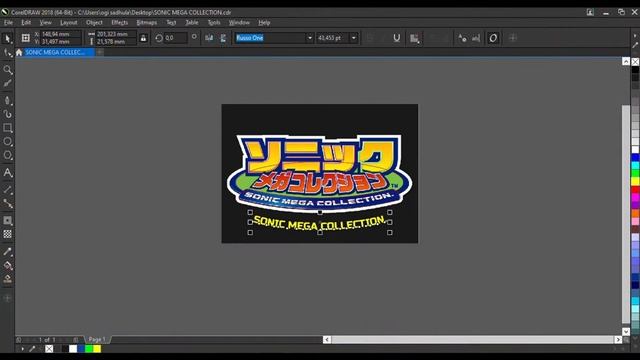Open the Help menu
640x360 pixels.
coord(264,22)
